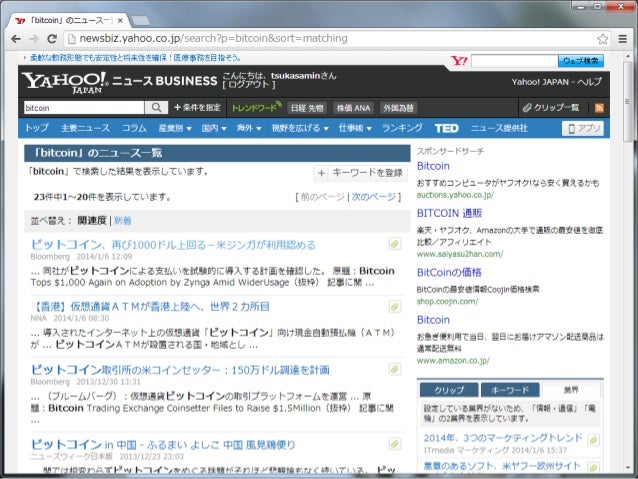
Task: Click the 日経 先物 trend word
Action: coord(307,108)
